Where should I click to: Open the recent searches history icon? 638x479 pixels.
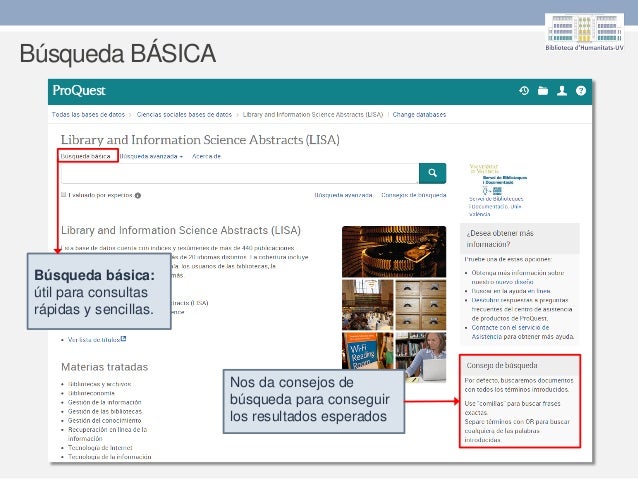pyautogui.click(x=524, y=90)
